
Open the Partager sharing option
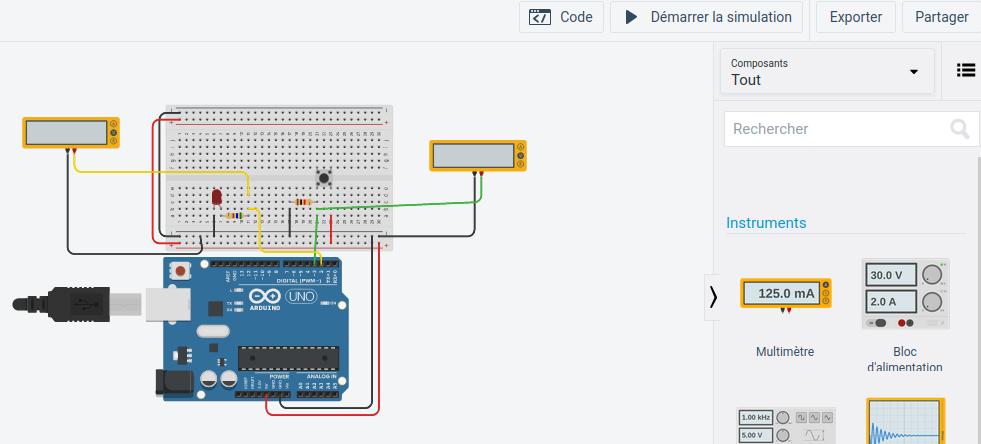coord(941,17)
